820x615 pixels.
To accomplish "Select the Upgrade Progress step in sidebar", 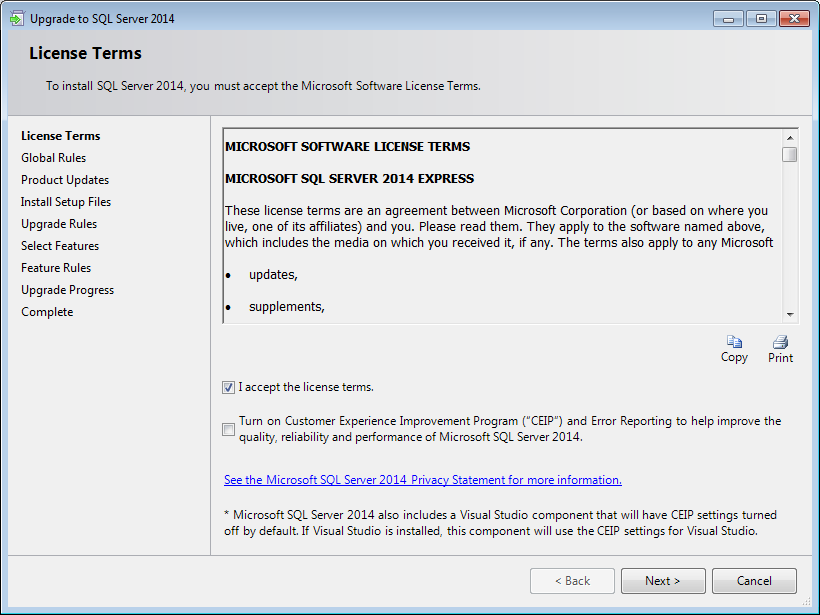I will pos(67,290).
